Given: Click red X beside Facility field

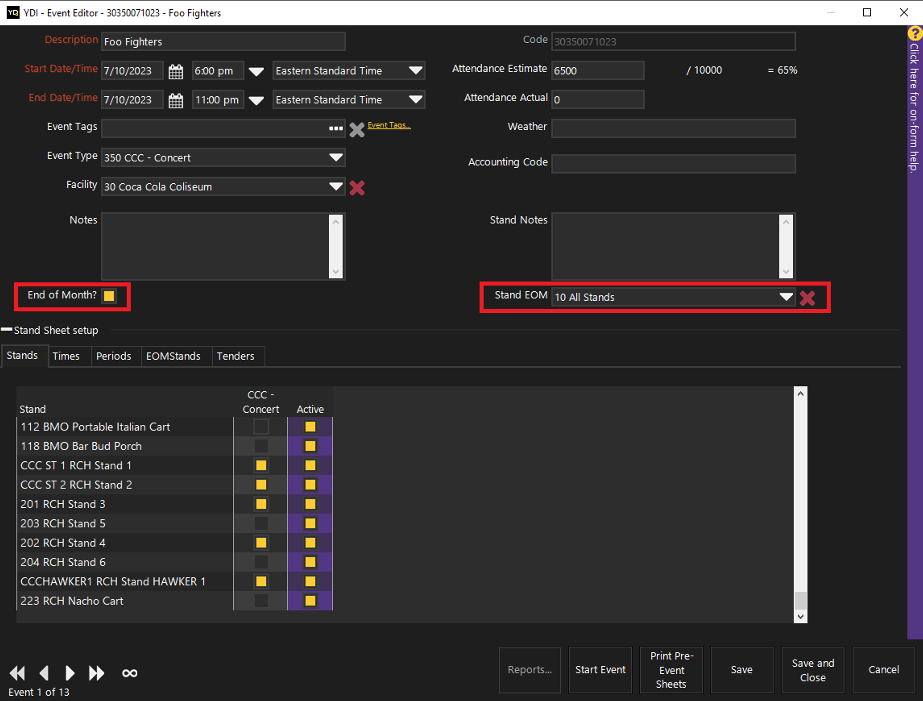Looking at the screenshot, I should pyautogui.click(x=356, y=187).
